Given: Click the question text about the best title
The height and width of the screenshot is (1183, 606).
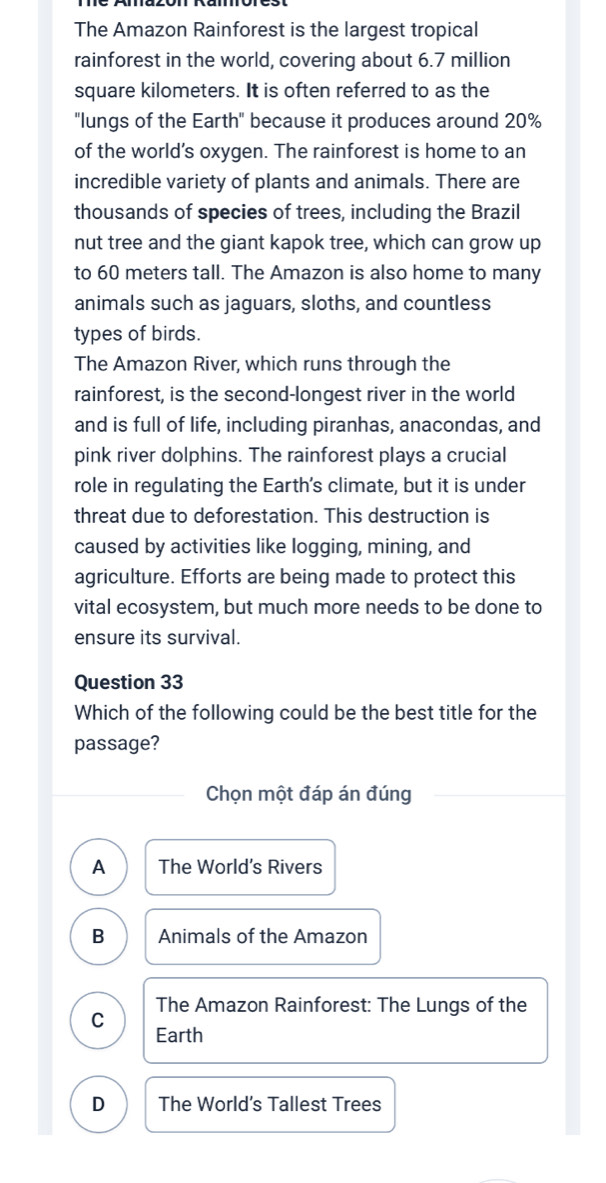Looking at the screenshot, I should tap(306, 727).
